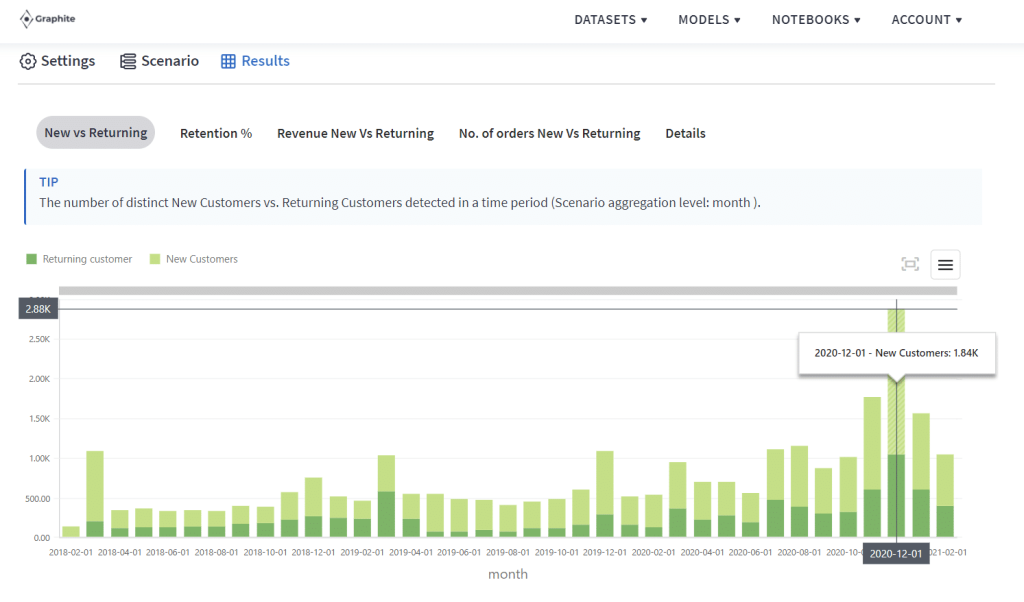Open Revenue New Vs Returning results
The width and height of the screenshot is (1024, 602).
pyautogui.click(x=355, y=132)
